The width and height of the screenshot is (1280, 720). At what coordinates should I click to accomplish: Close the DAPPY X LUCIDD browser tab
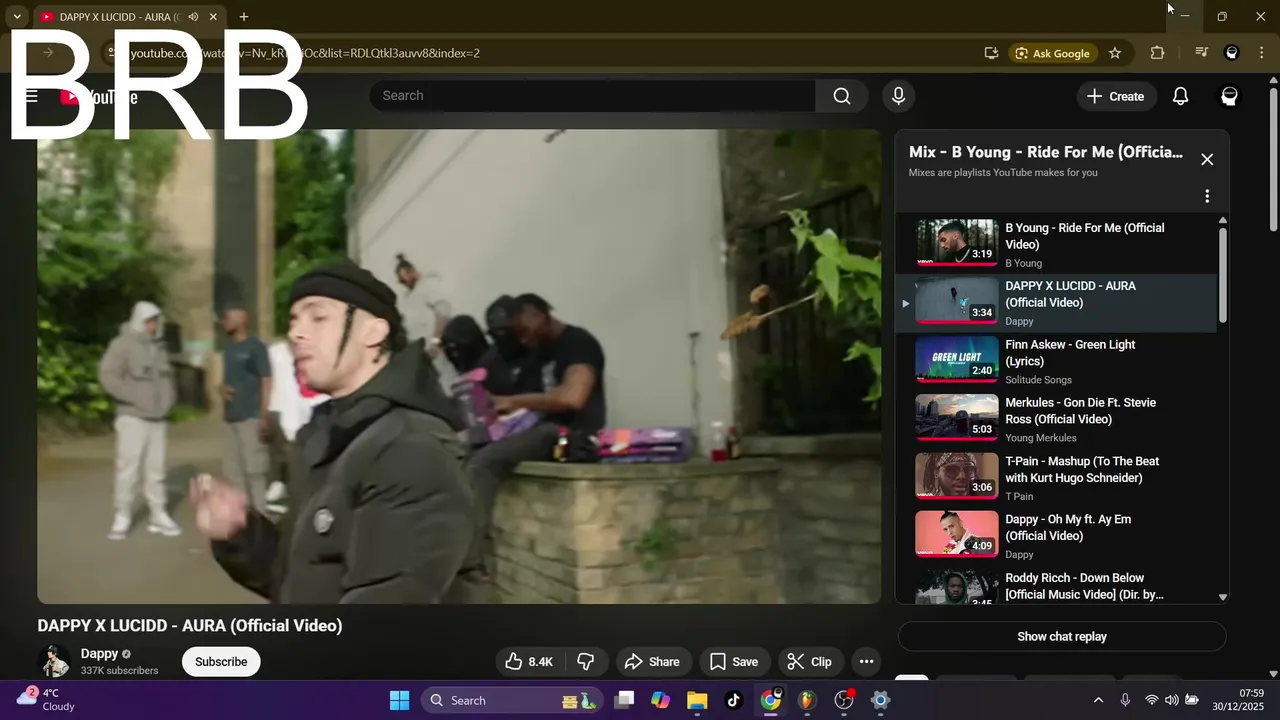tap(213, 17)
